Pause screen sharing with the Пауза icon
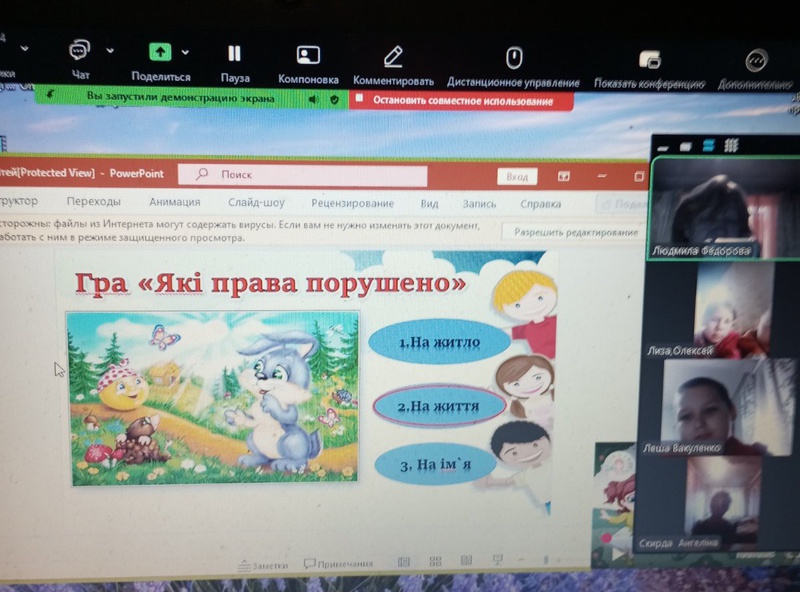800x592 pixels. click(x=234, y=54)
